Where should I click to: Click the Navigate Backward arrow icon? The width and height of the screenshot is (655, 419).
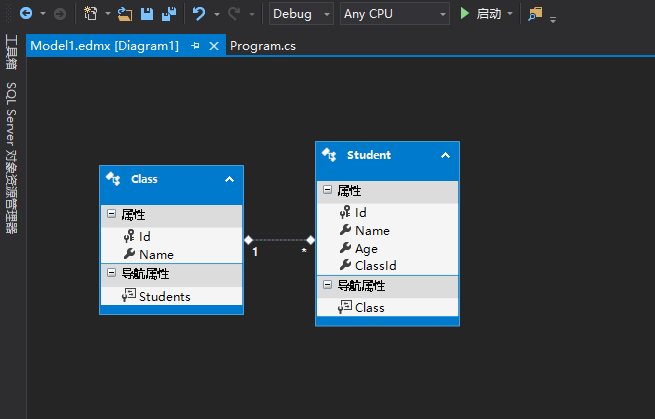[26, 14]
